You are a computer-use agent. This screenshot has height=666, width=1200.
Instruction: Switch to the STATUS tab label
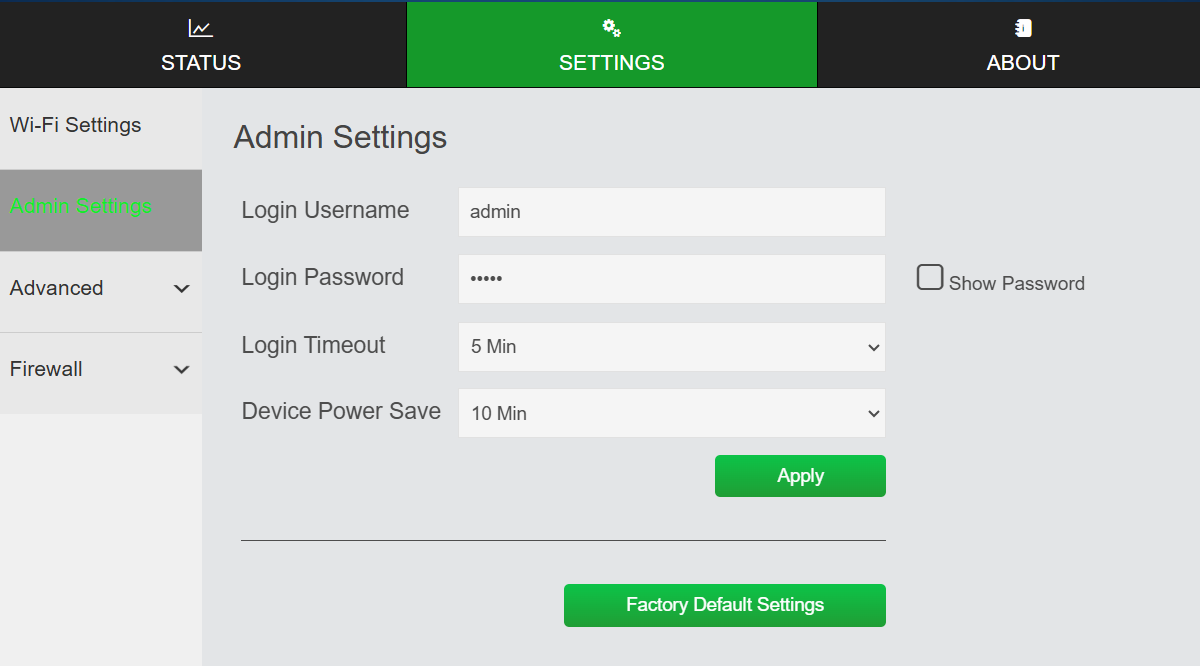click(x=201, y=63)
